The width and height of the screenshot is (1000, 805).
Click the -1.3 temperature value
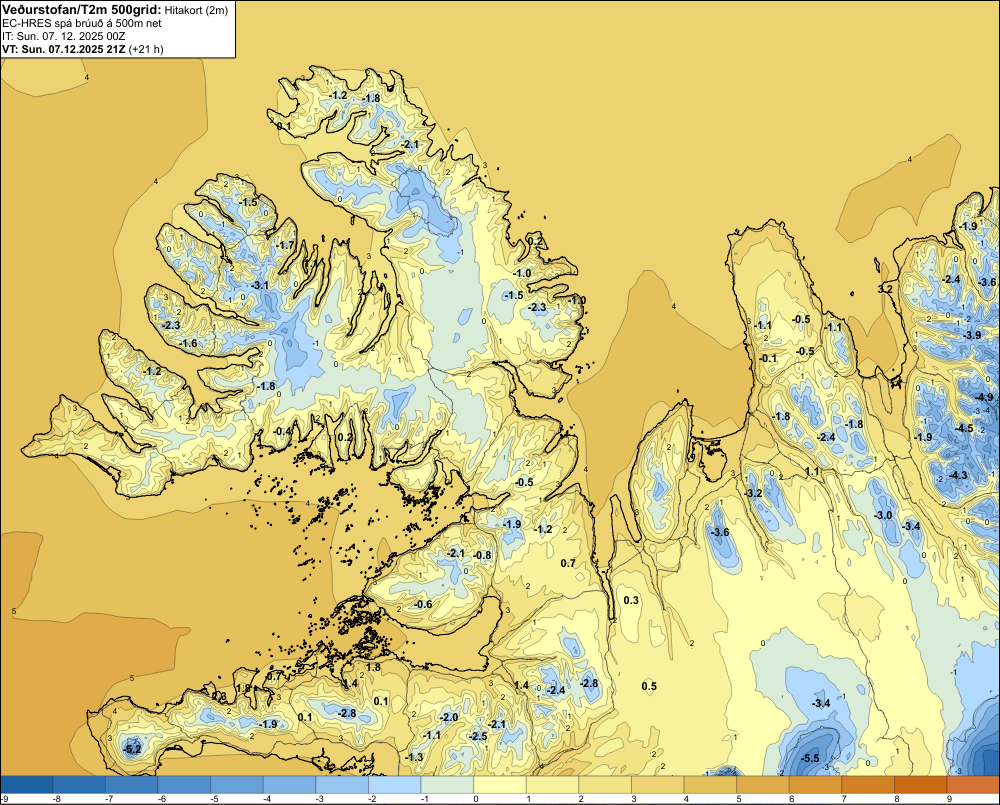click(414, 758)
